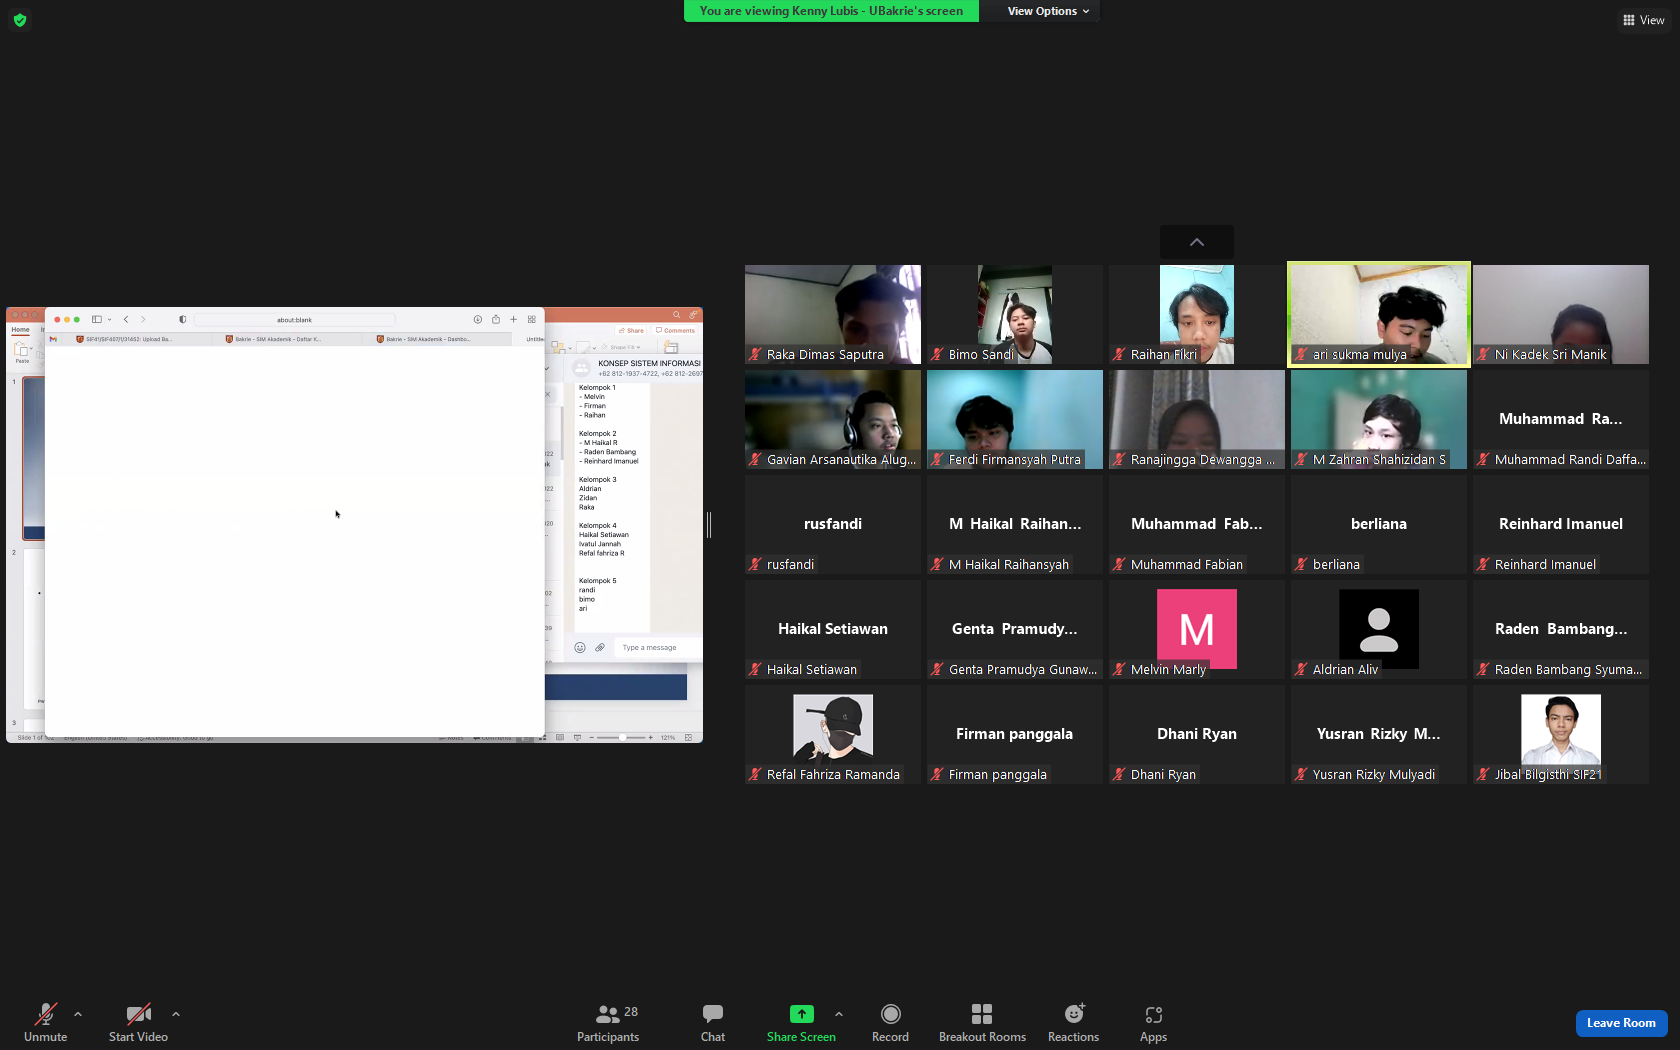
Task: Click the Type a message field
Action: coord(658,648)
